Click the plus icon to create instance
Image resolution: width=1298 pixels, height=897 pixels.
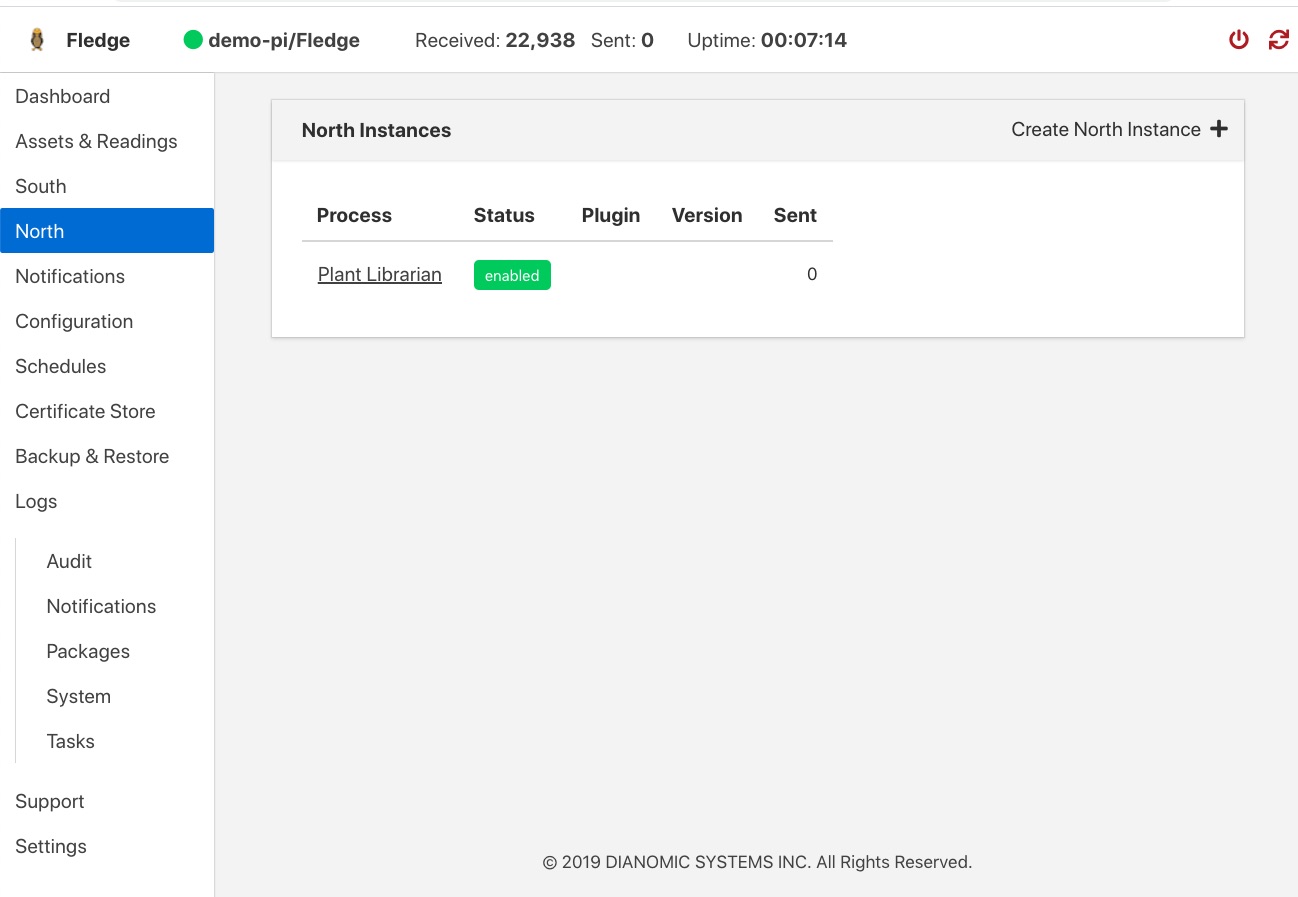click(x=1218, y=129)
